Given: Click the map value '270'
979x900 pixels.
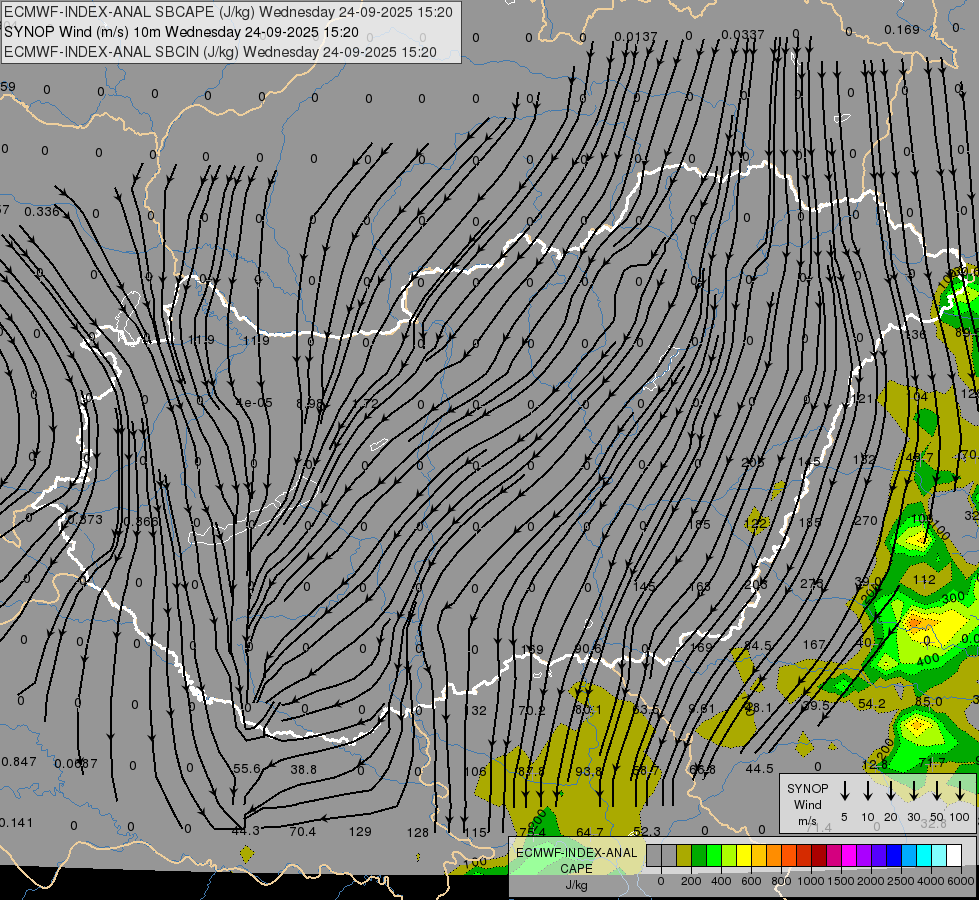Looking at the screenshot, I should tap(866, 520).
